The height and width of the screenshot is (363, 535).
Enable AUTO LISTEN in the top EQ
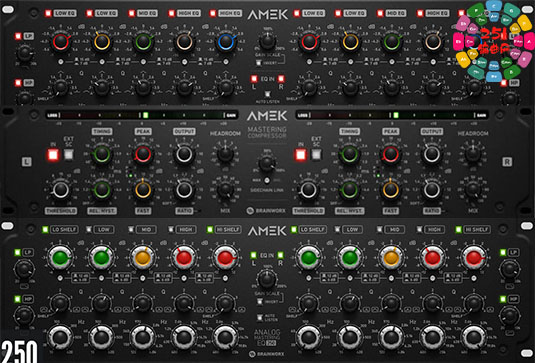click(x=268, y=94)
